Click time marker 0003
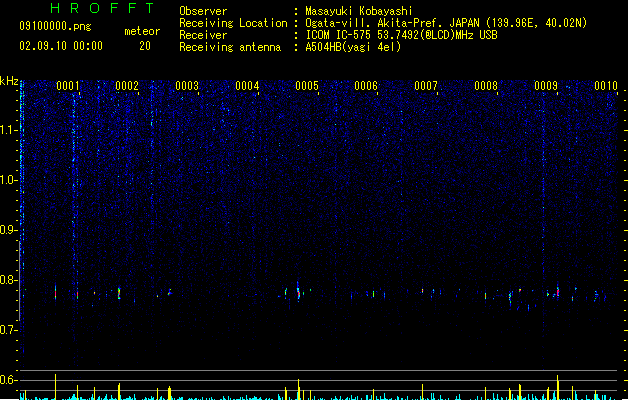This screenshot has width=629, height=400. coord(187,86)
